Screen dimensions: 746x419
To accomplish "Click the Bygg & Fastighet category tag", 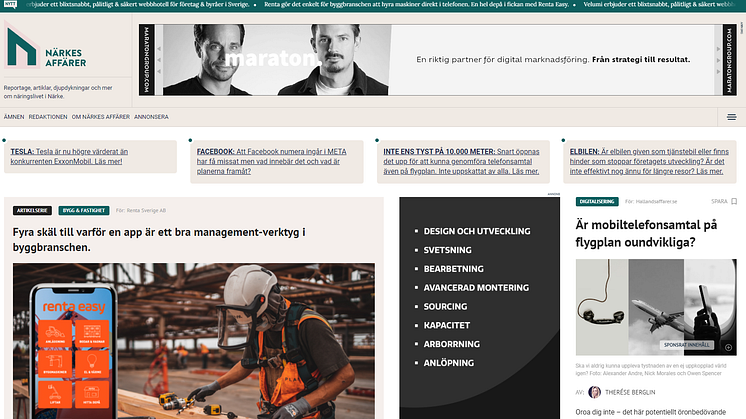I will click(x=84, y=211).
